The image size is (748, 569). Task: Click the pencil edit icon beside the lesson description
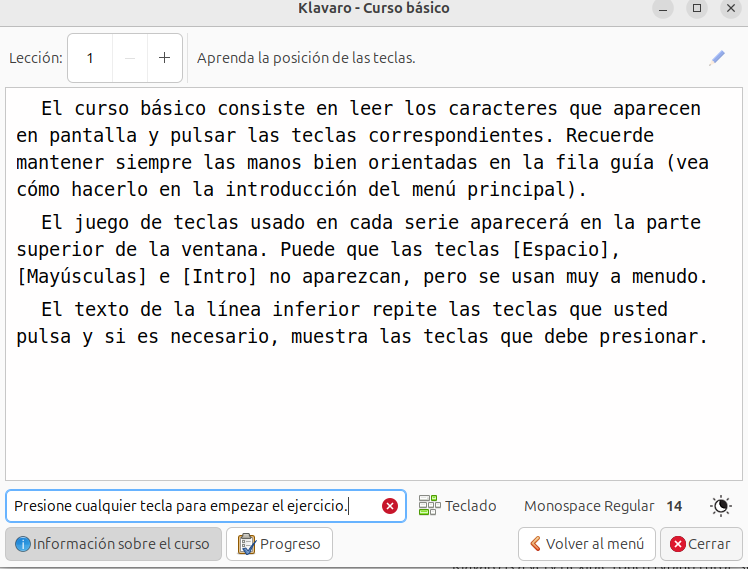coord(716,58)
